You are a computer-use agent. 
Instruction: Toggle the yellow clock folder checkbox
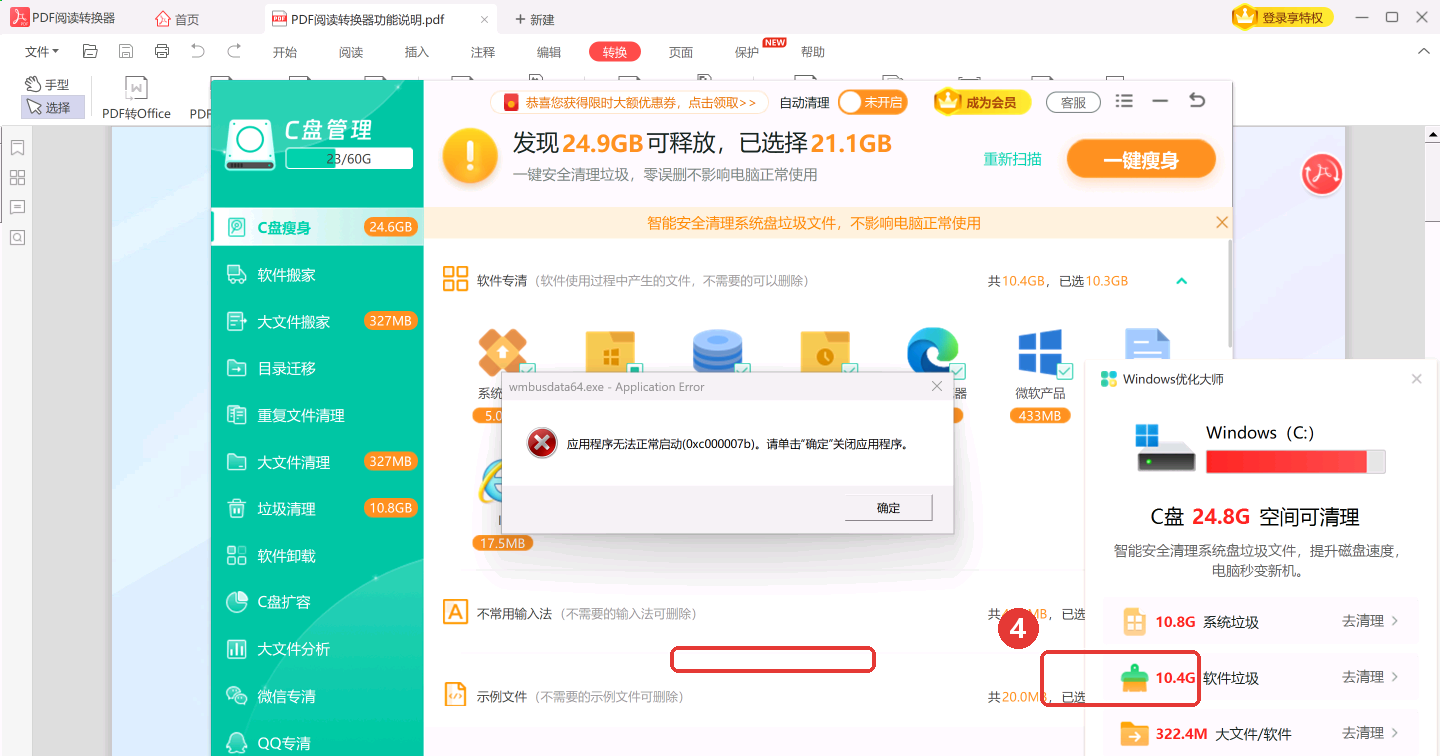[849, 371]
